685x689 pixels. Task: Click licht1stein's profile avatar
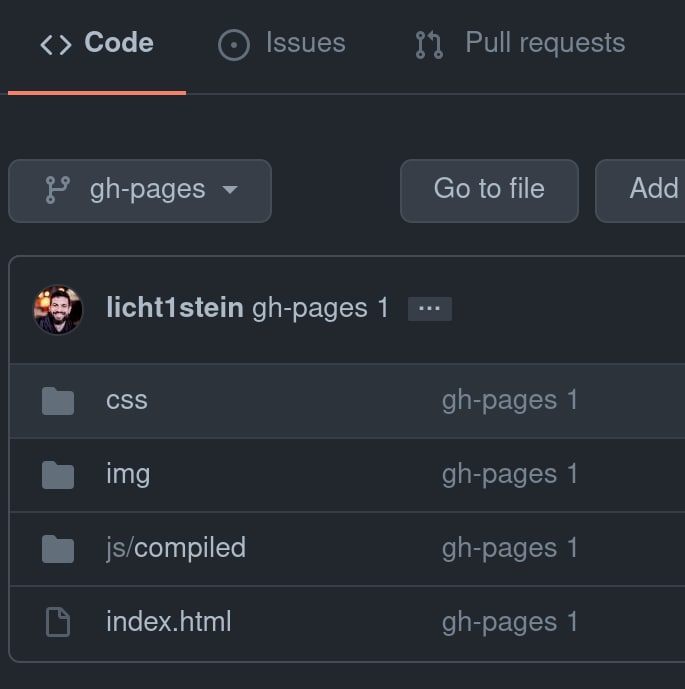[x=58, y=309]
